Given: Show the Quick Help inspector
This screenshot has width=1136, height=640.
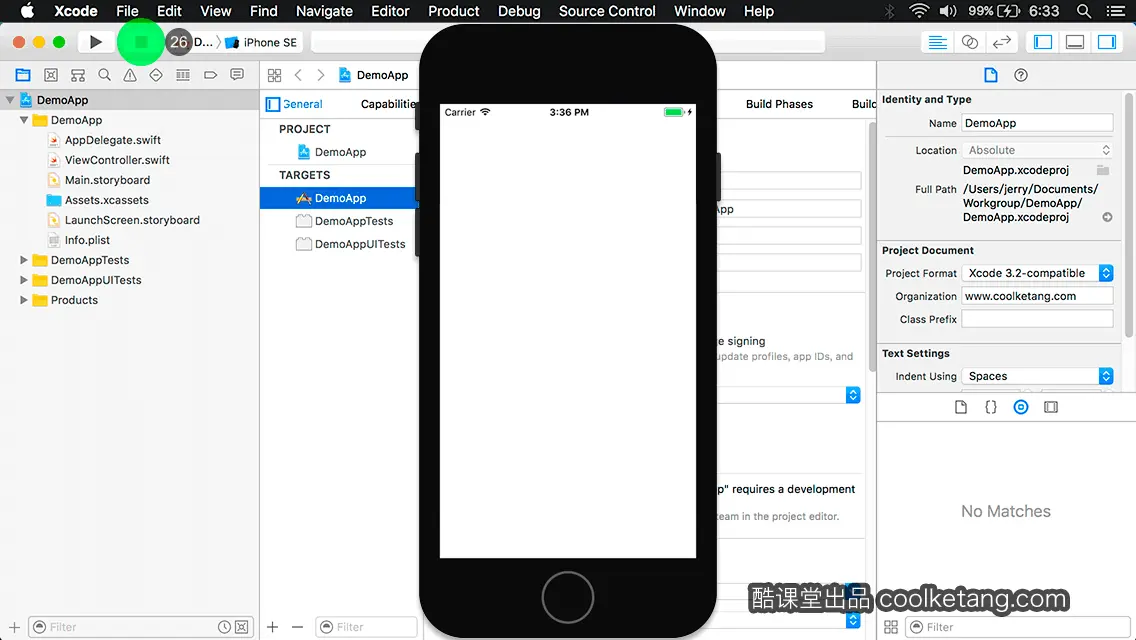Looking at the screenshot, I should (x=1021, y=75).
